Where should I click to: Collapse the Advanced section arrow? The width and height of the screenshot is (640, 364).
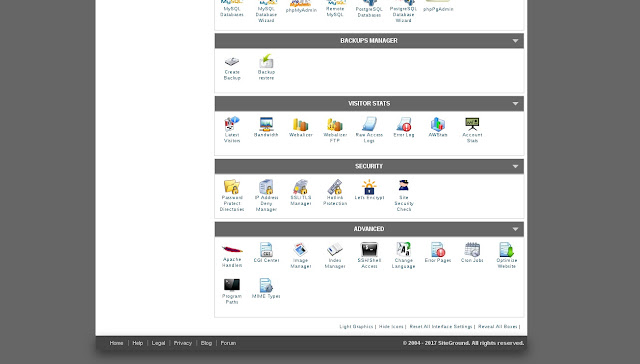click(516, 229)
